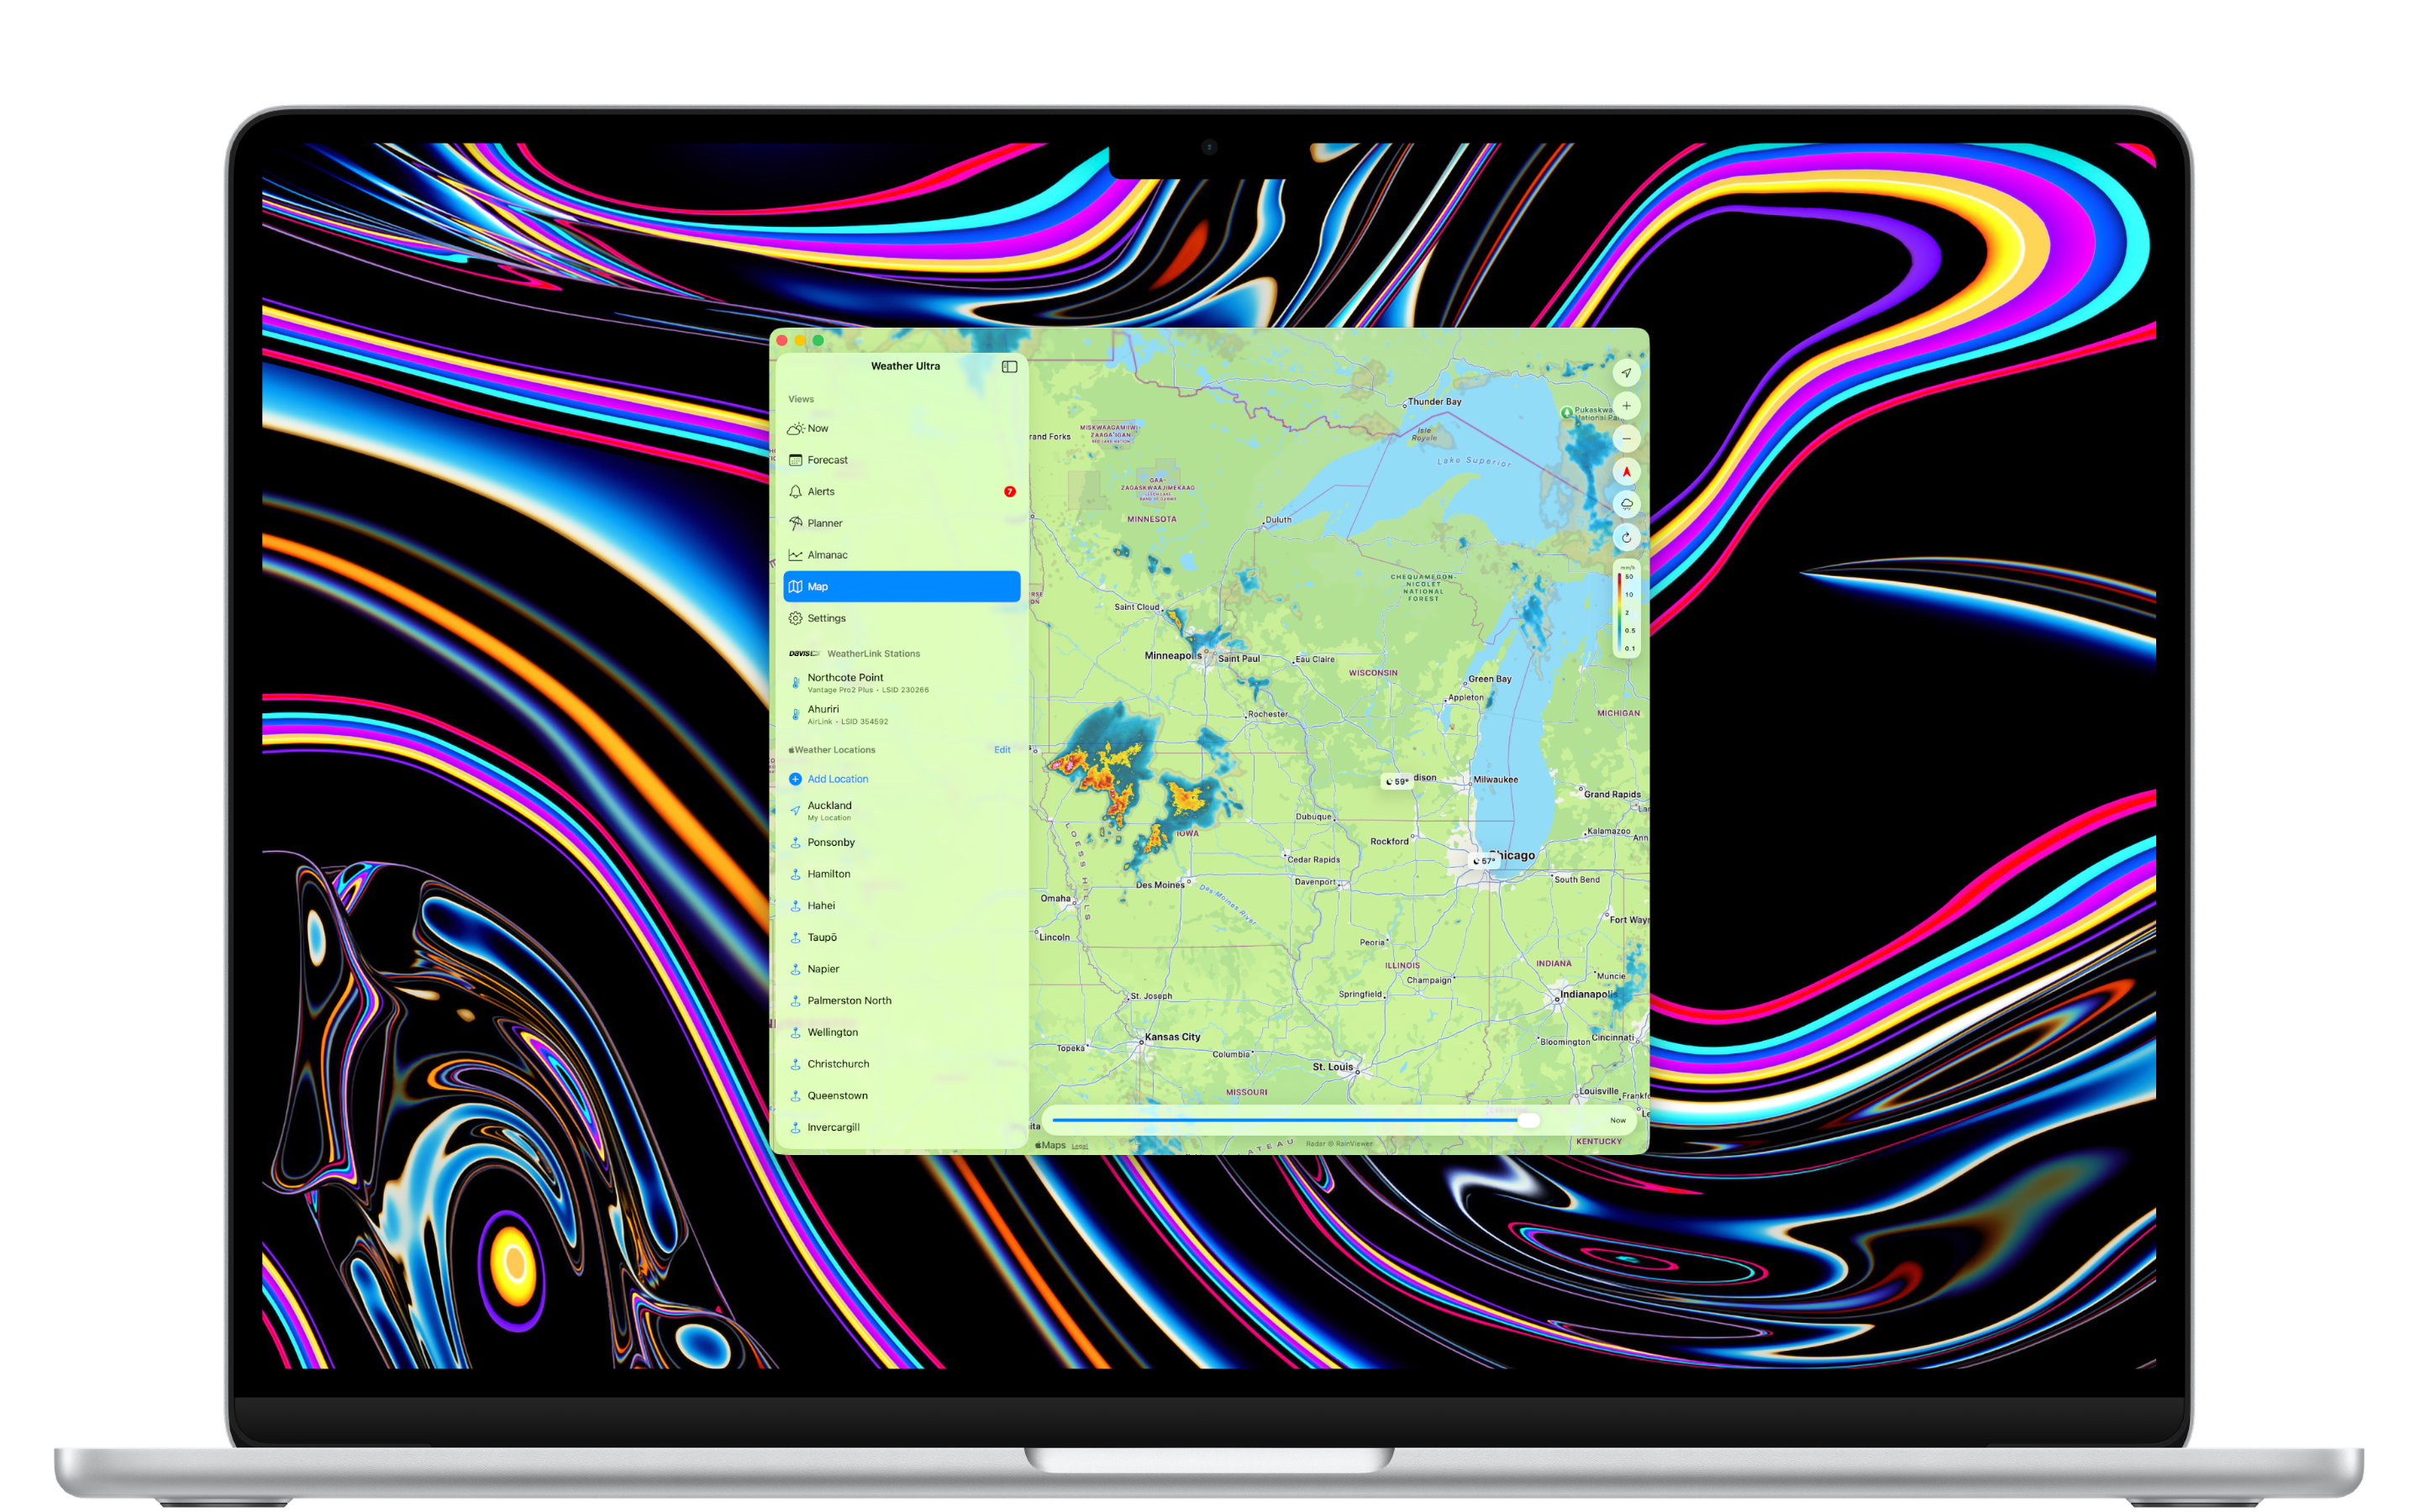The height and width of the screenshot is (1512, 2420).
Task: Click the Kansas City label on the map
Action: (x=1172, y=1037)
